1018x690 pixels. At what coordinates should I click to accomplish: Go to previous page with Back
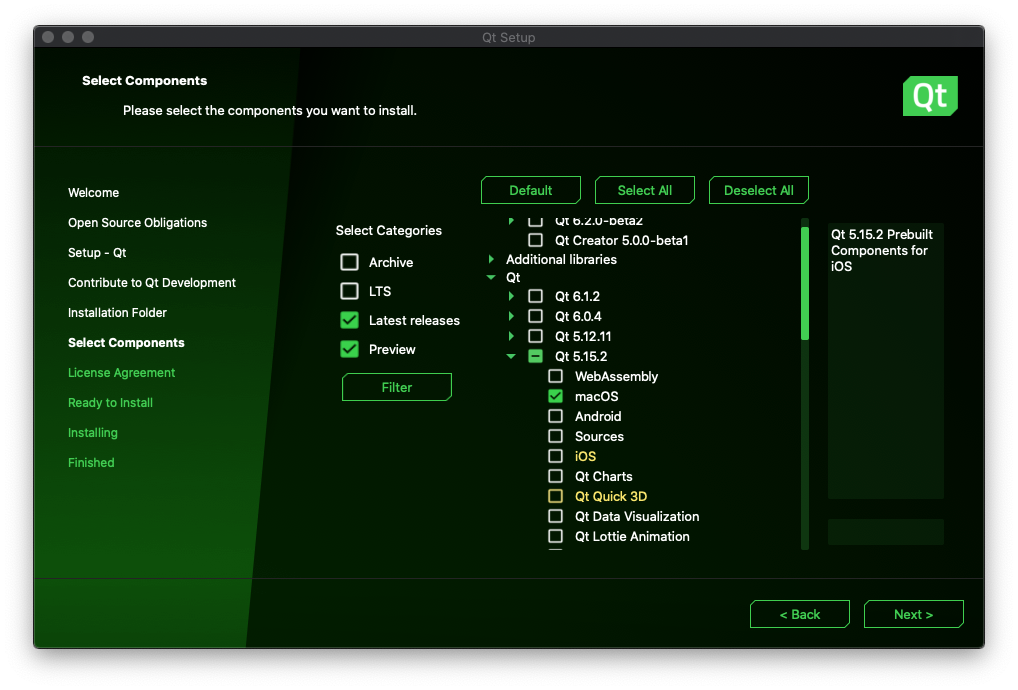coord(800,614)
